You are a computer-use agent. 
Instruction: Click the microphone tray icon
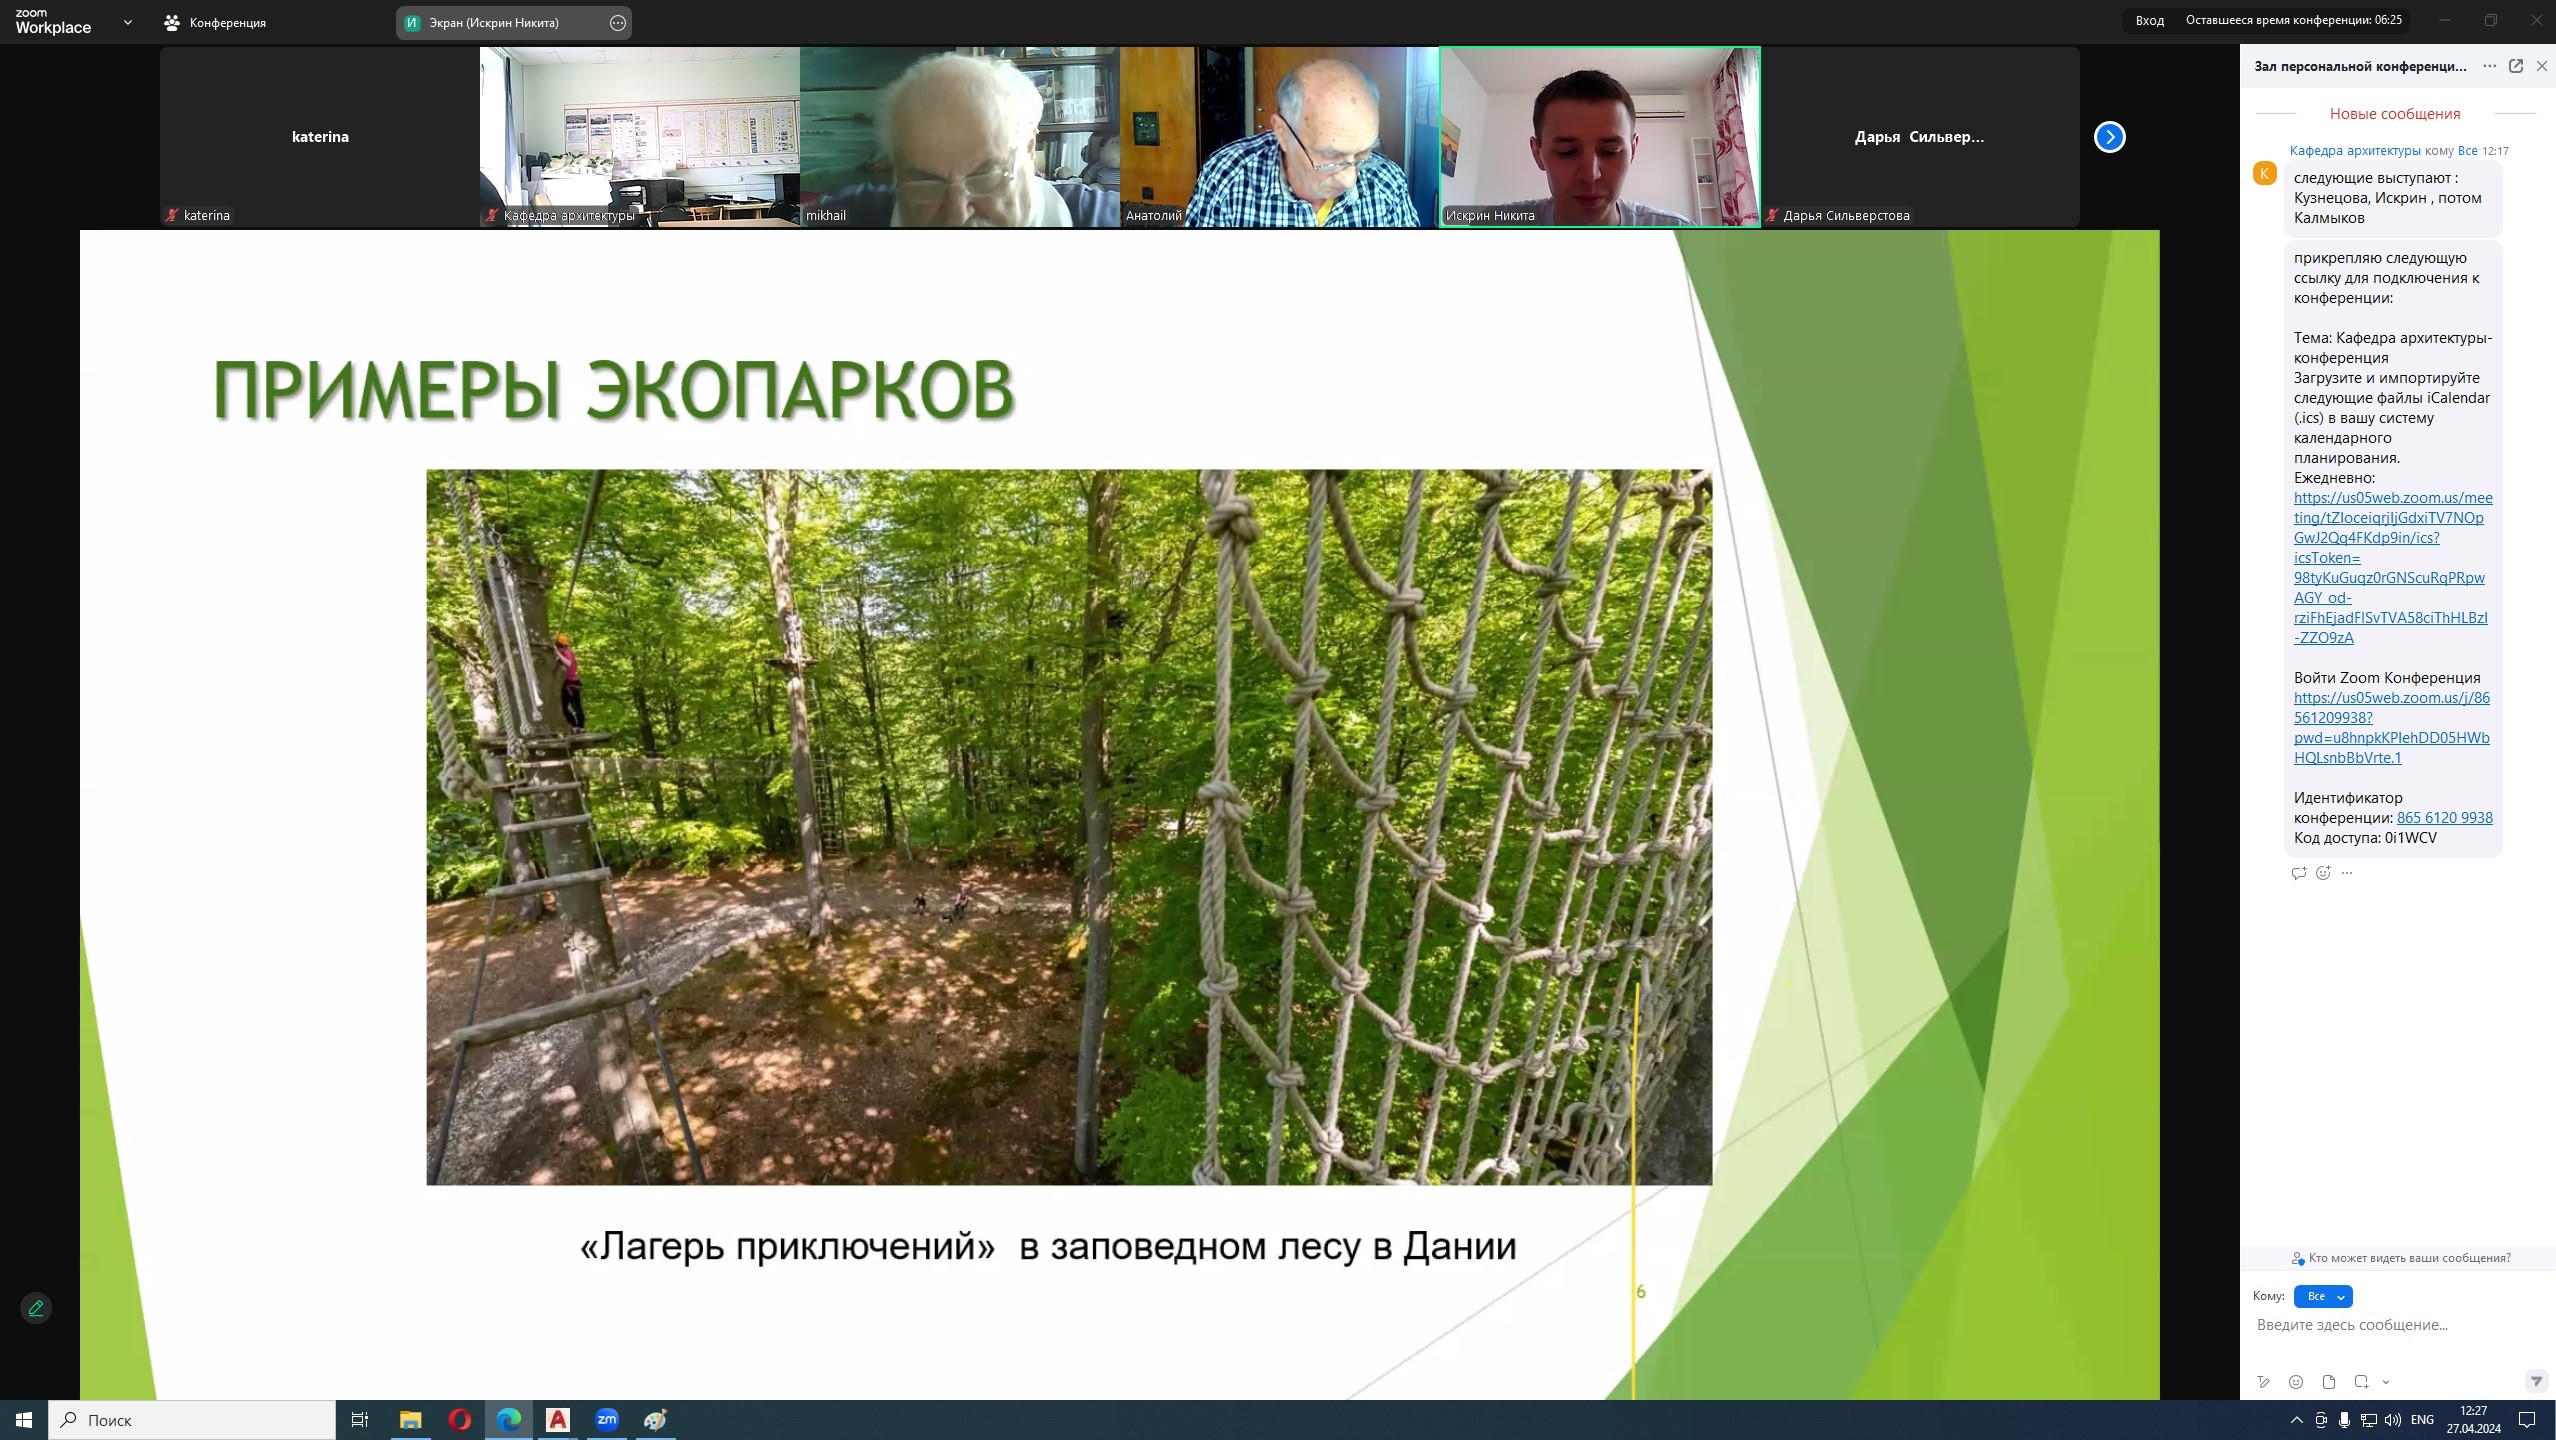[x=2345, y=1420]
